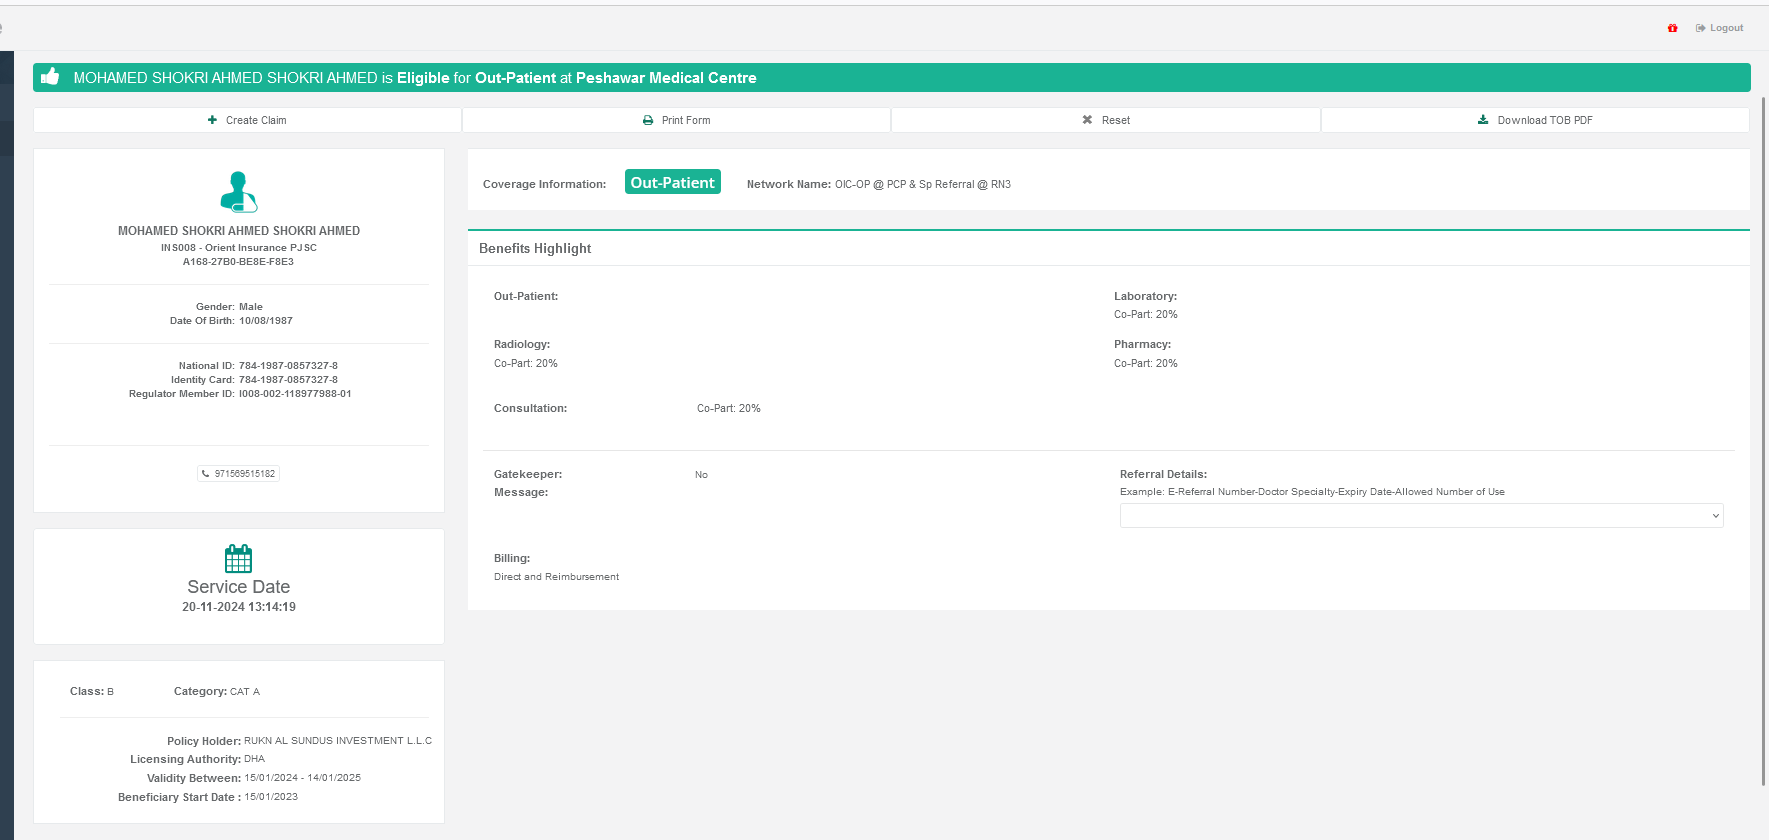
Task: Click the Service Date calendar icon
Action: tap(238, 558)
